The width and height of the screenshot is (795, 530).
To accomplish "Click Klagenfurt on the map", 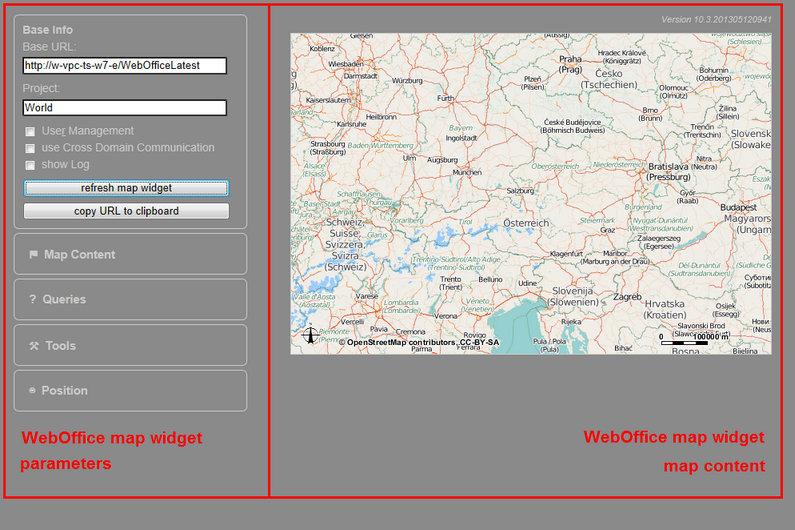I will [x=566, y=254].
